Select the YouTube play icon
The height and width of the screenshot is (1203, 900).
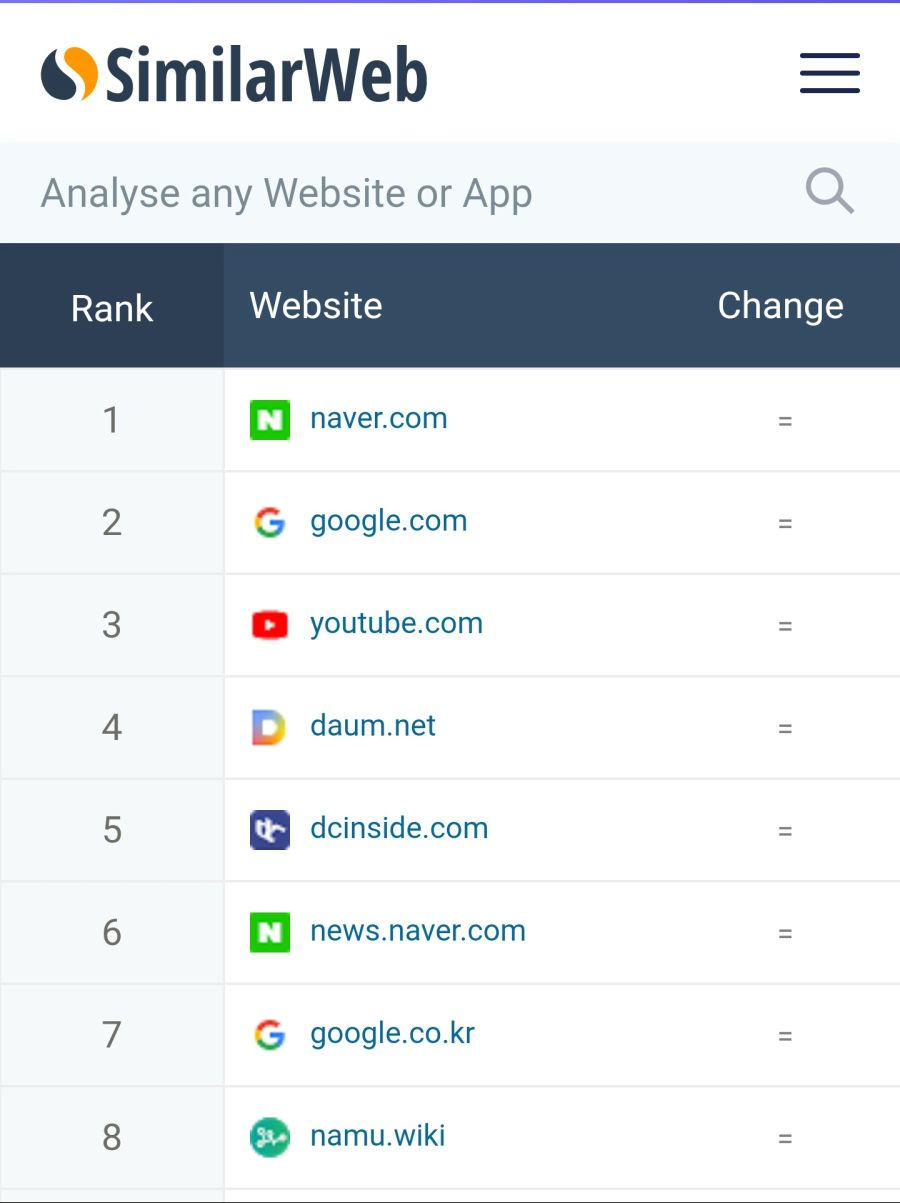[268, 624]
